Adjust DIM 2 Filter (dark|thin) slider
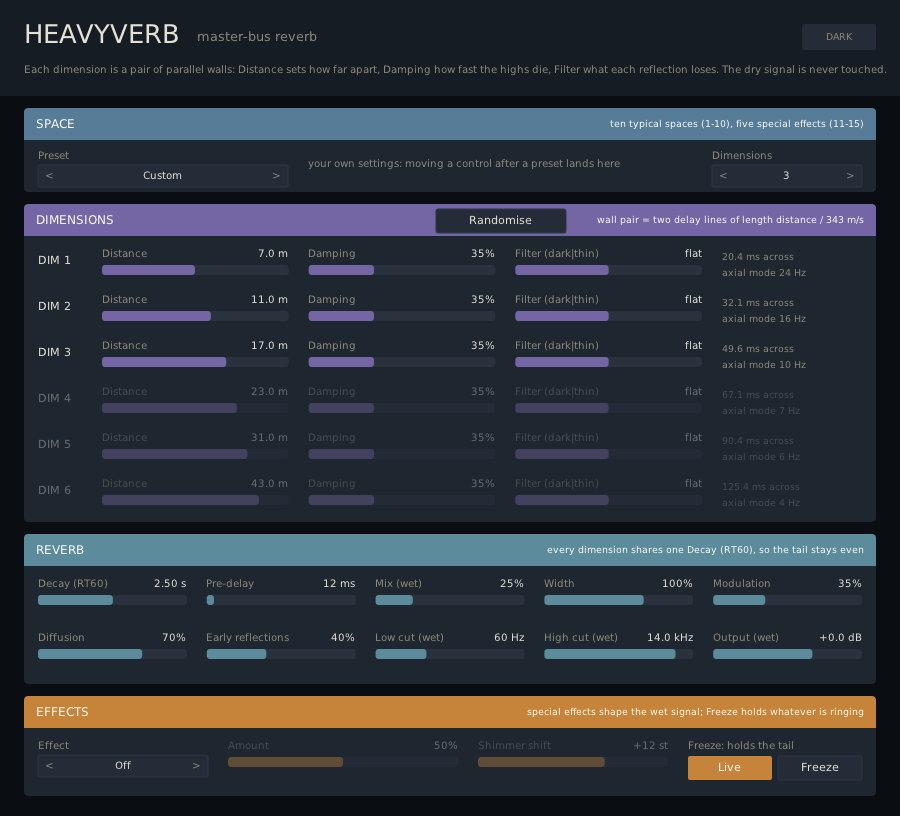The width and height of the screenshot is (900, 816). (x=608, y=316)
